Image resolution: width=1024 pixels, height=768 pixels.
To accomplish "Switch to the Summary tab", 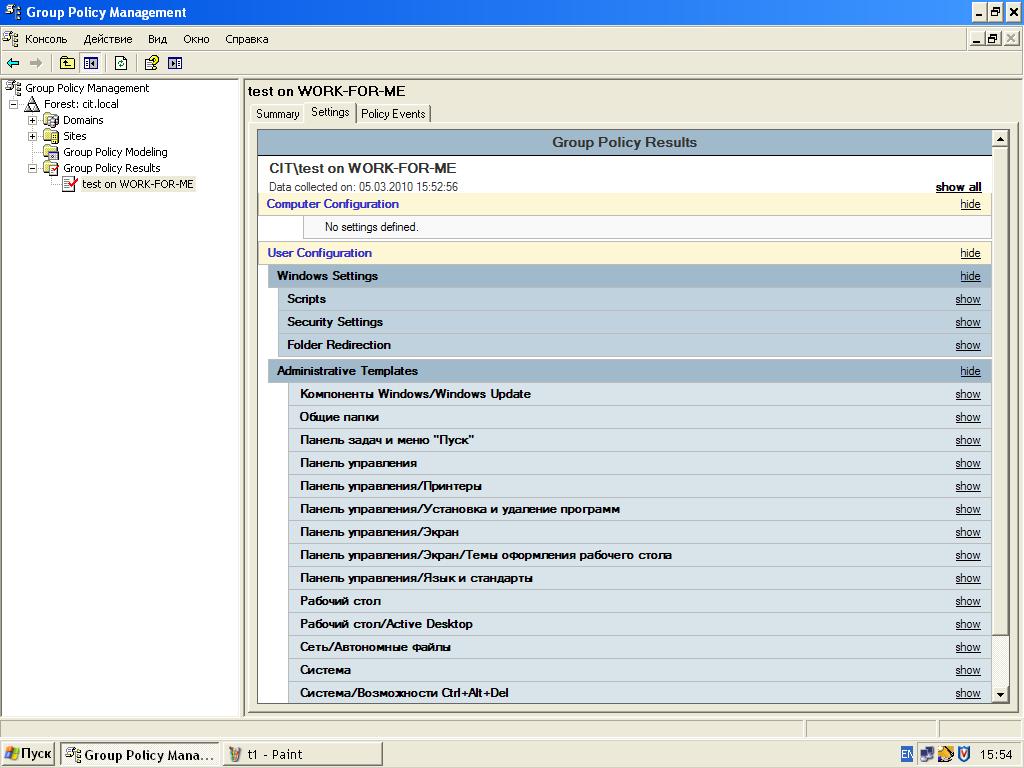I will tap(278, 114).
